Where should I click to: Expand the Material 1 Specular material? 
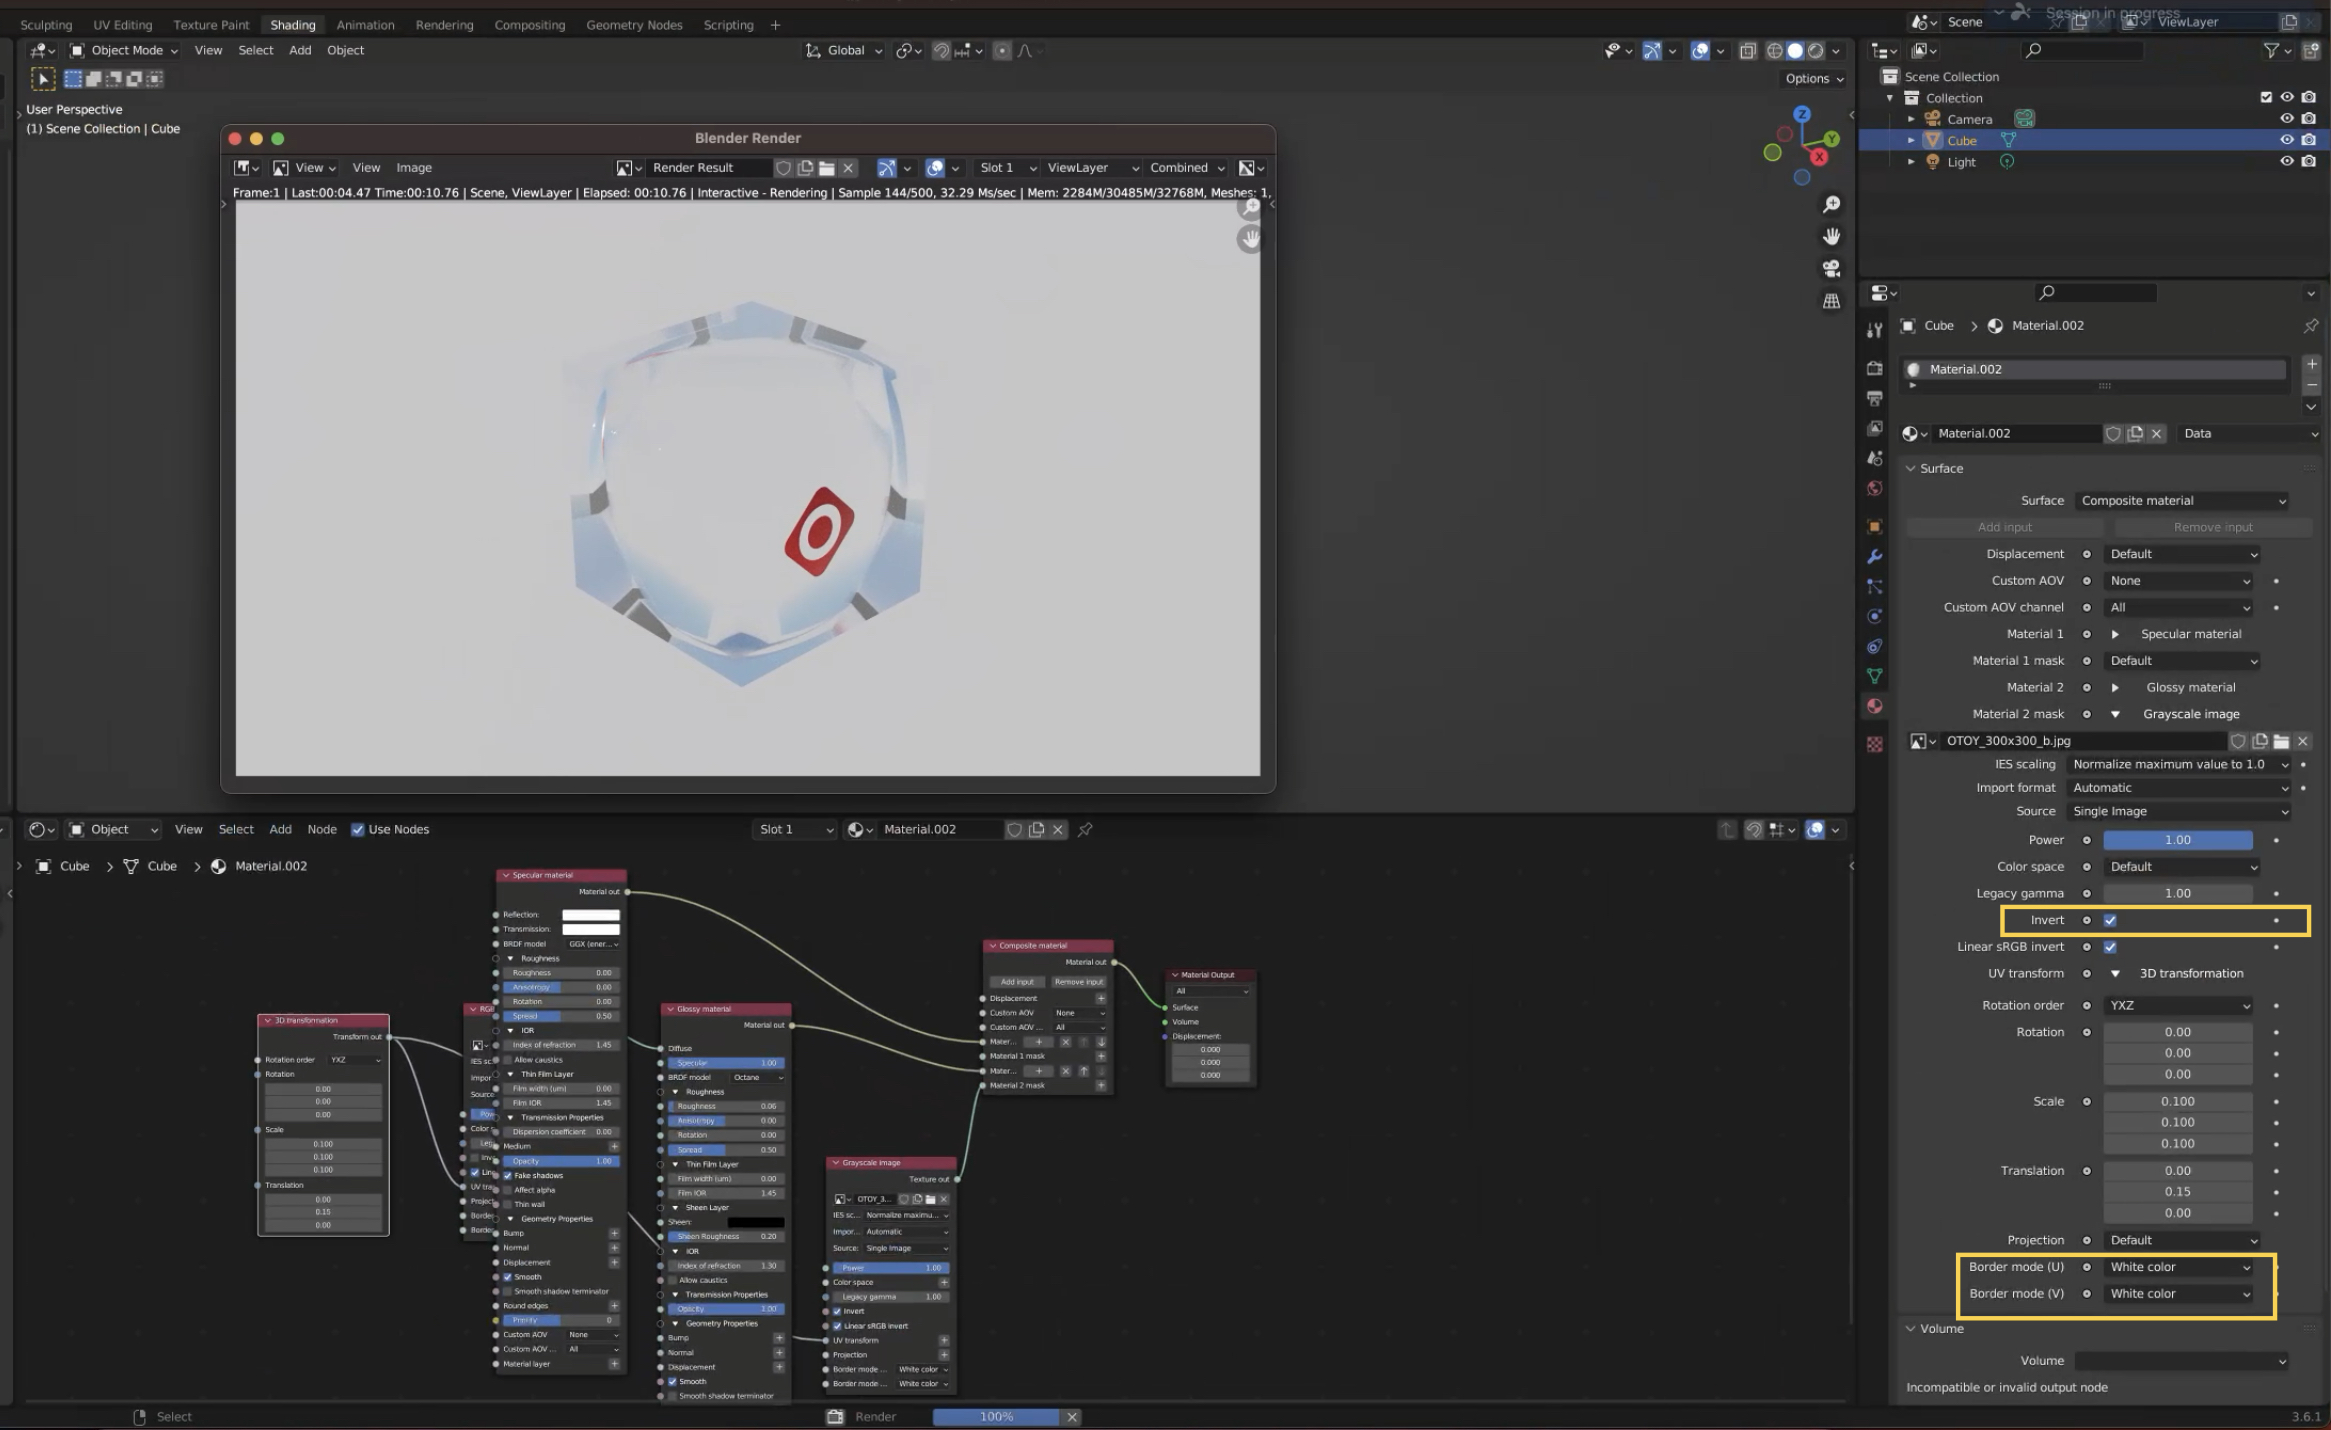(x=2115, y=634)
